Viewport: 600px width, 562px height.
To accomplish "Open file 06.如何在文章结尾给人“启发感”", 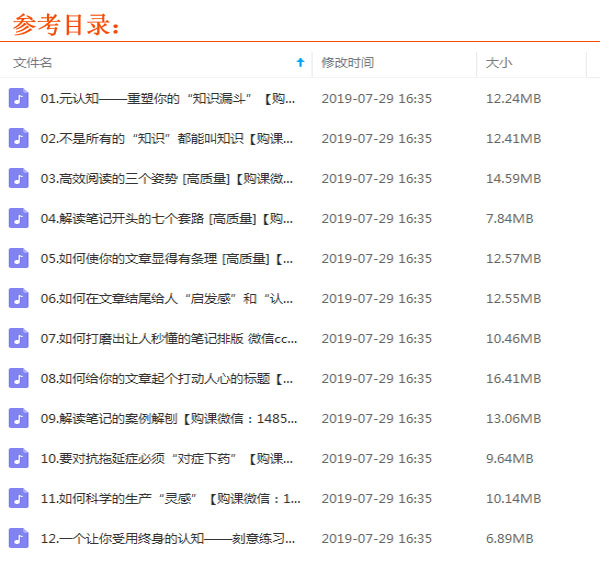I will (x=167, y=298).
